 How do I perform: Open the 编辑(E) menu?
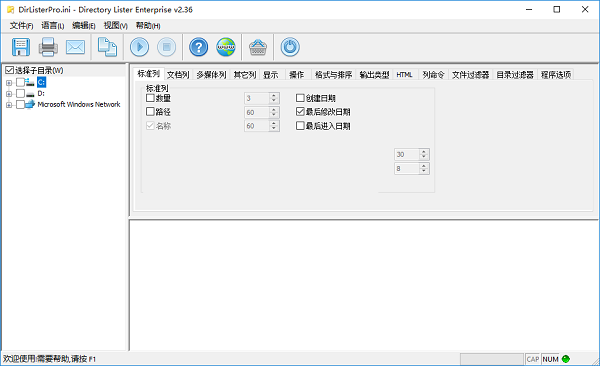click(84, 26)
